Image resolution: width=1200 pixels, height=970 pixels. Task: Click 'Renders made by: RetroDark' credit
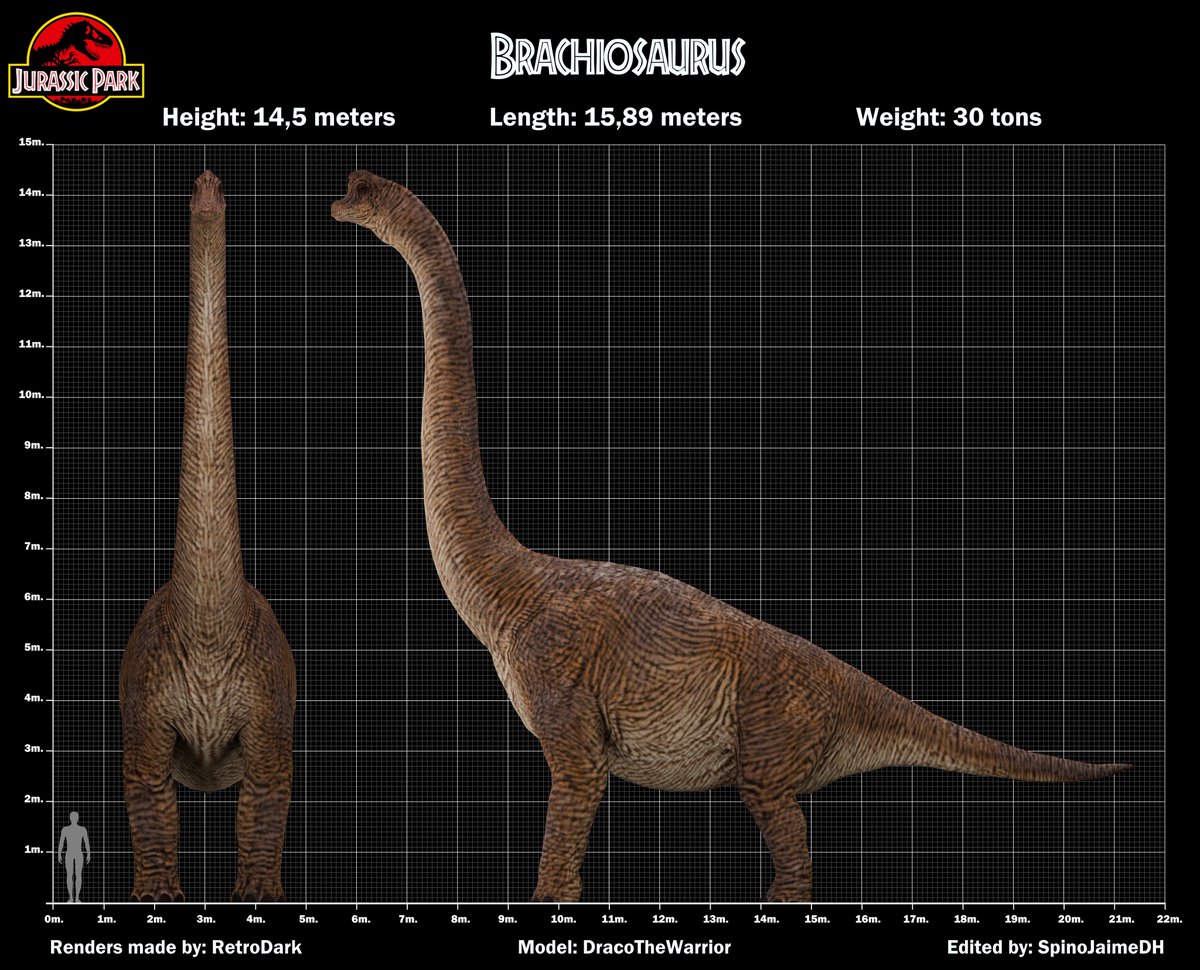pos(176,946)
